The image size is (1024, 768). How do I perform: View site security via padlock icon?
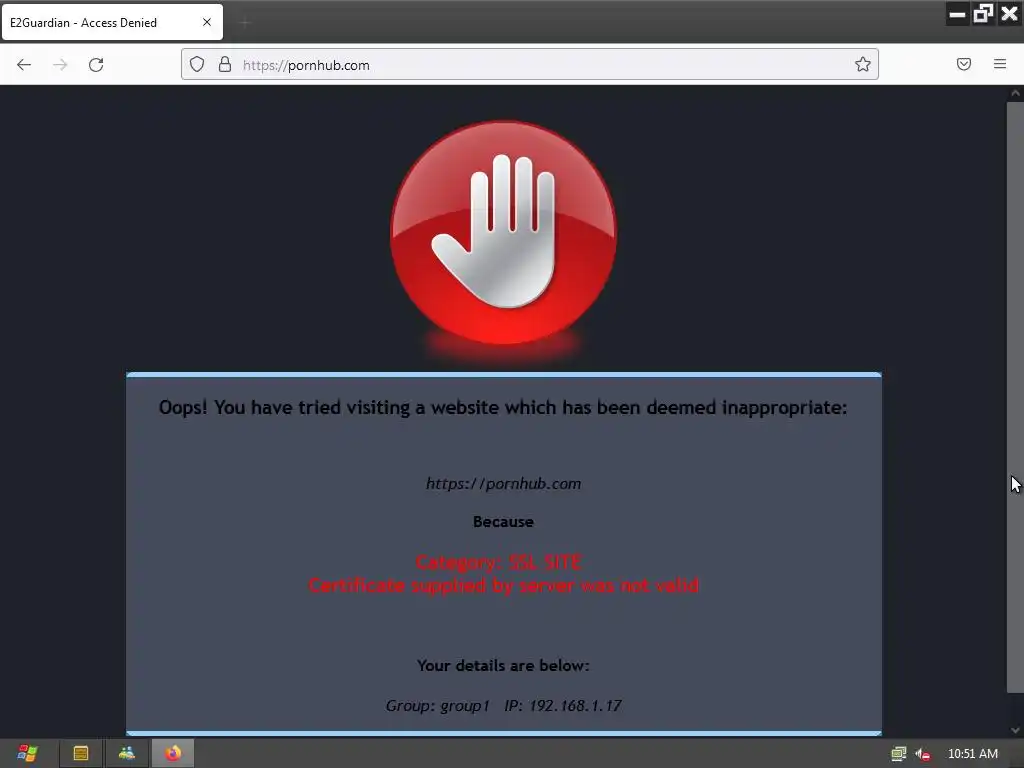tap(225, 64)
